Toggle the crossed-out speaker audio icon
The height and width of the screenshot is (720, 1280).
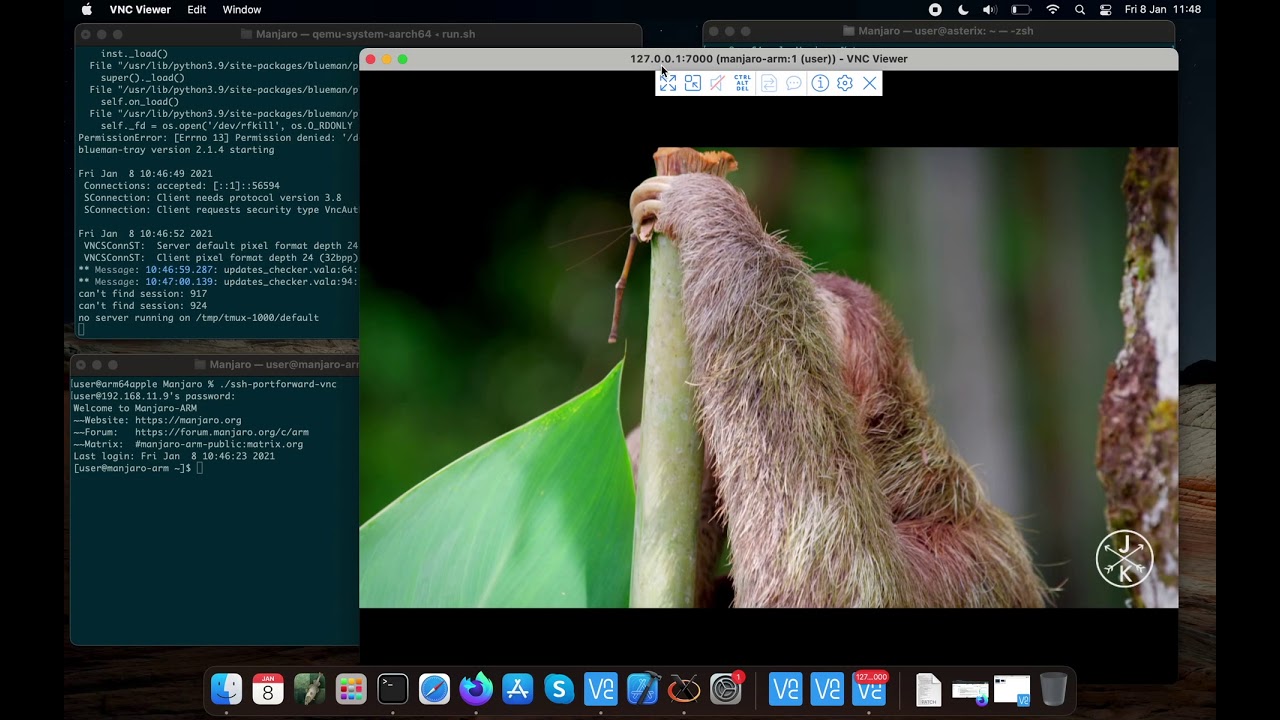point(717,84)
